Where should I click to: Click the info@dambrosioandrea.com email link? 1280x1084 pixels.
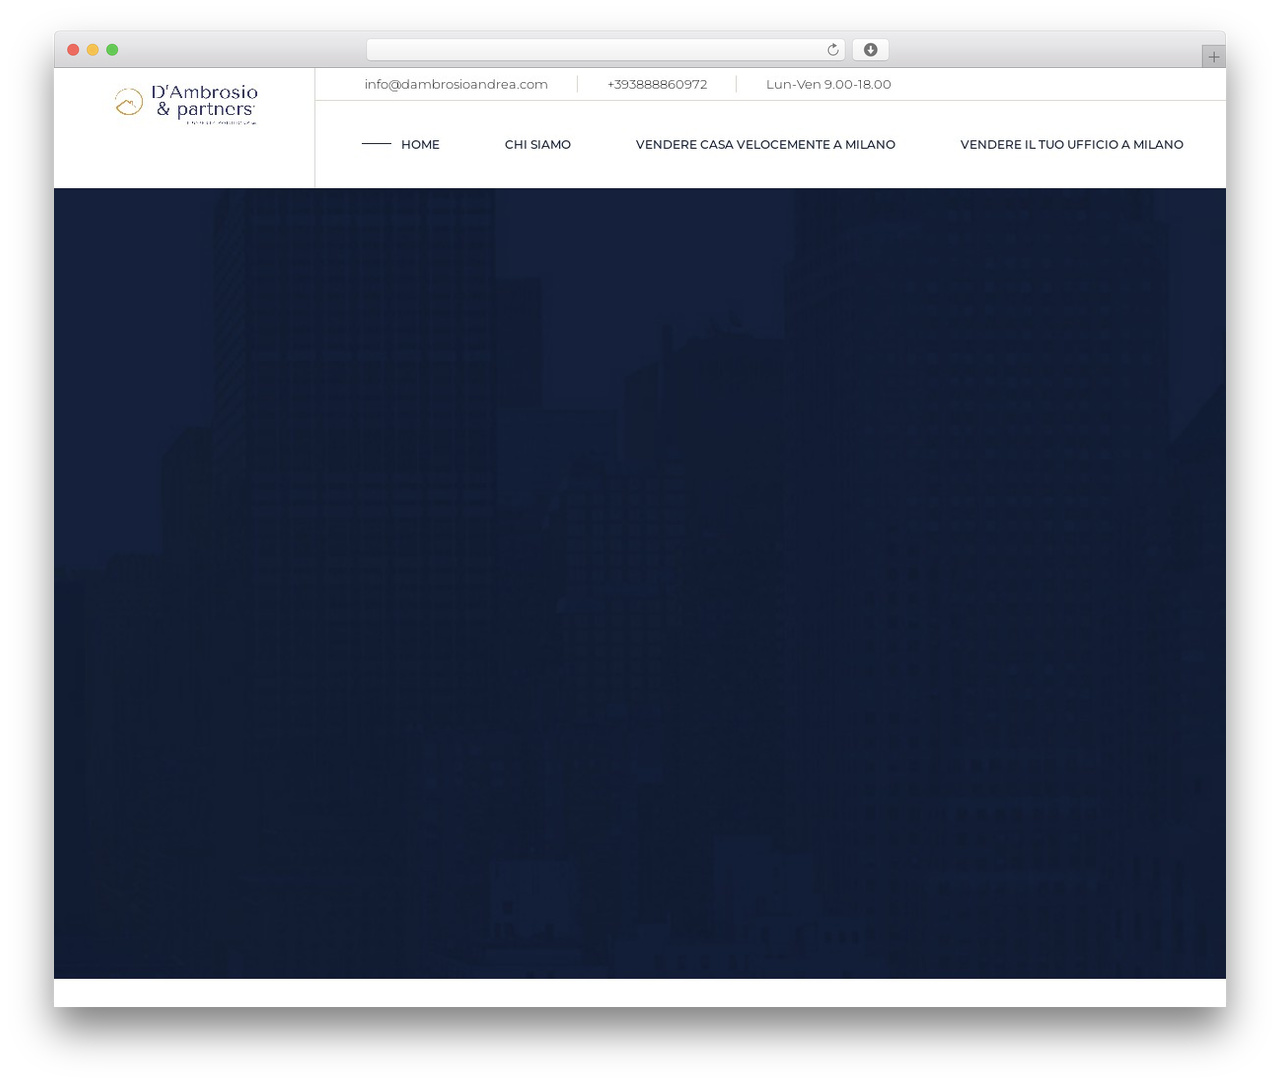coord(456,84)
